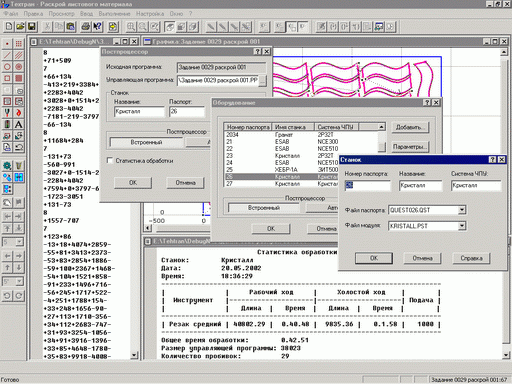Open the 'Правка' menu

[33, 14]
